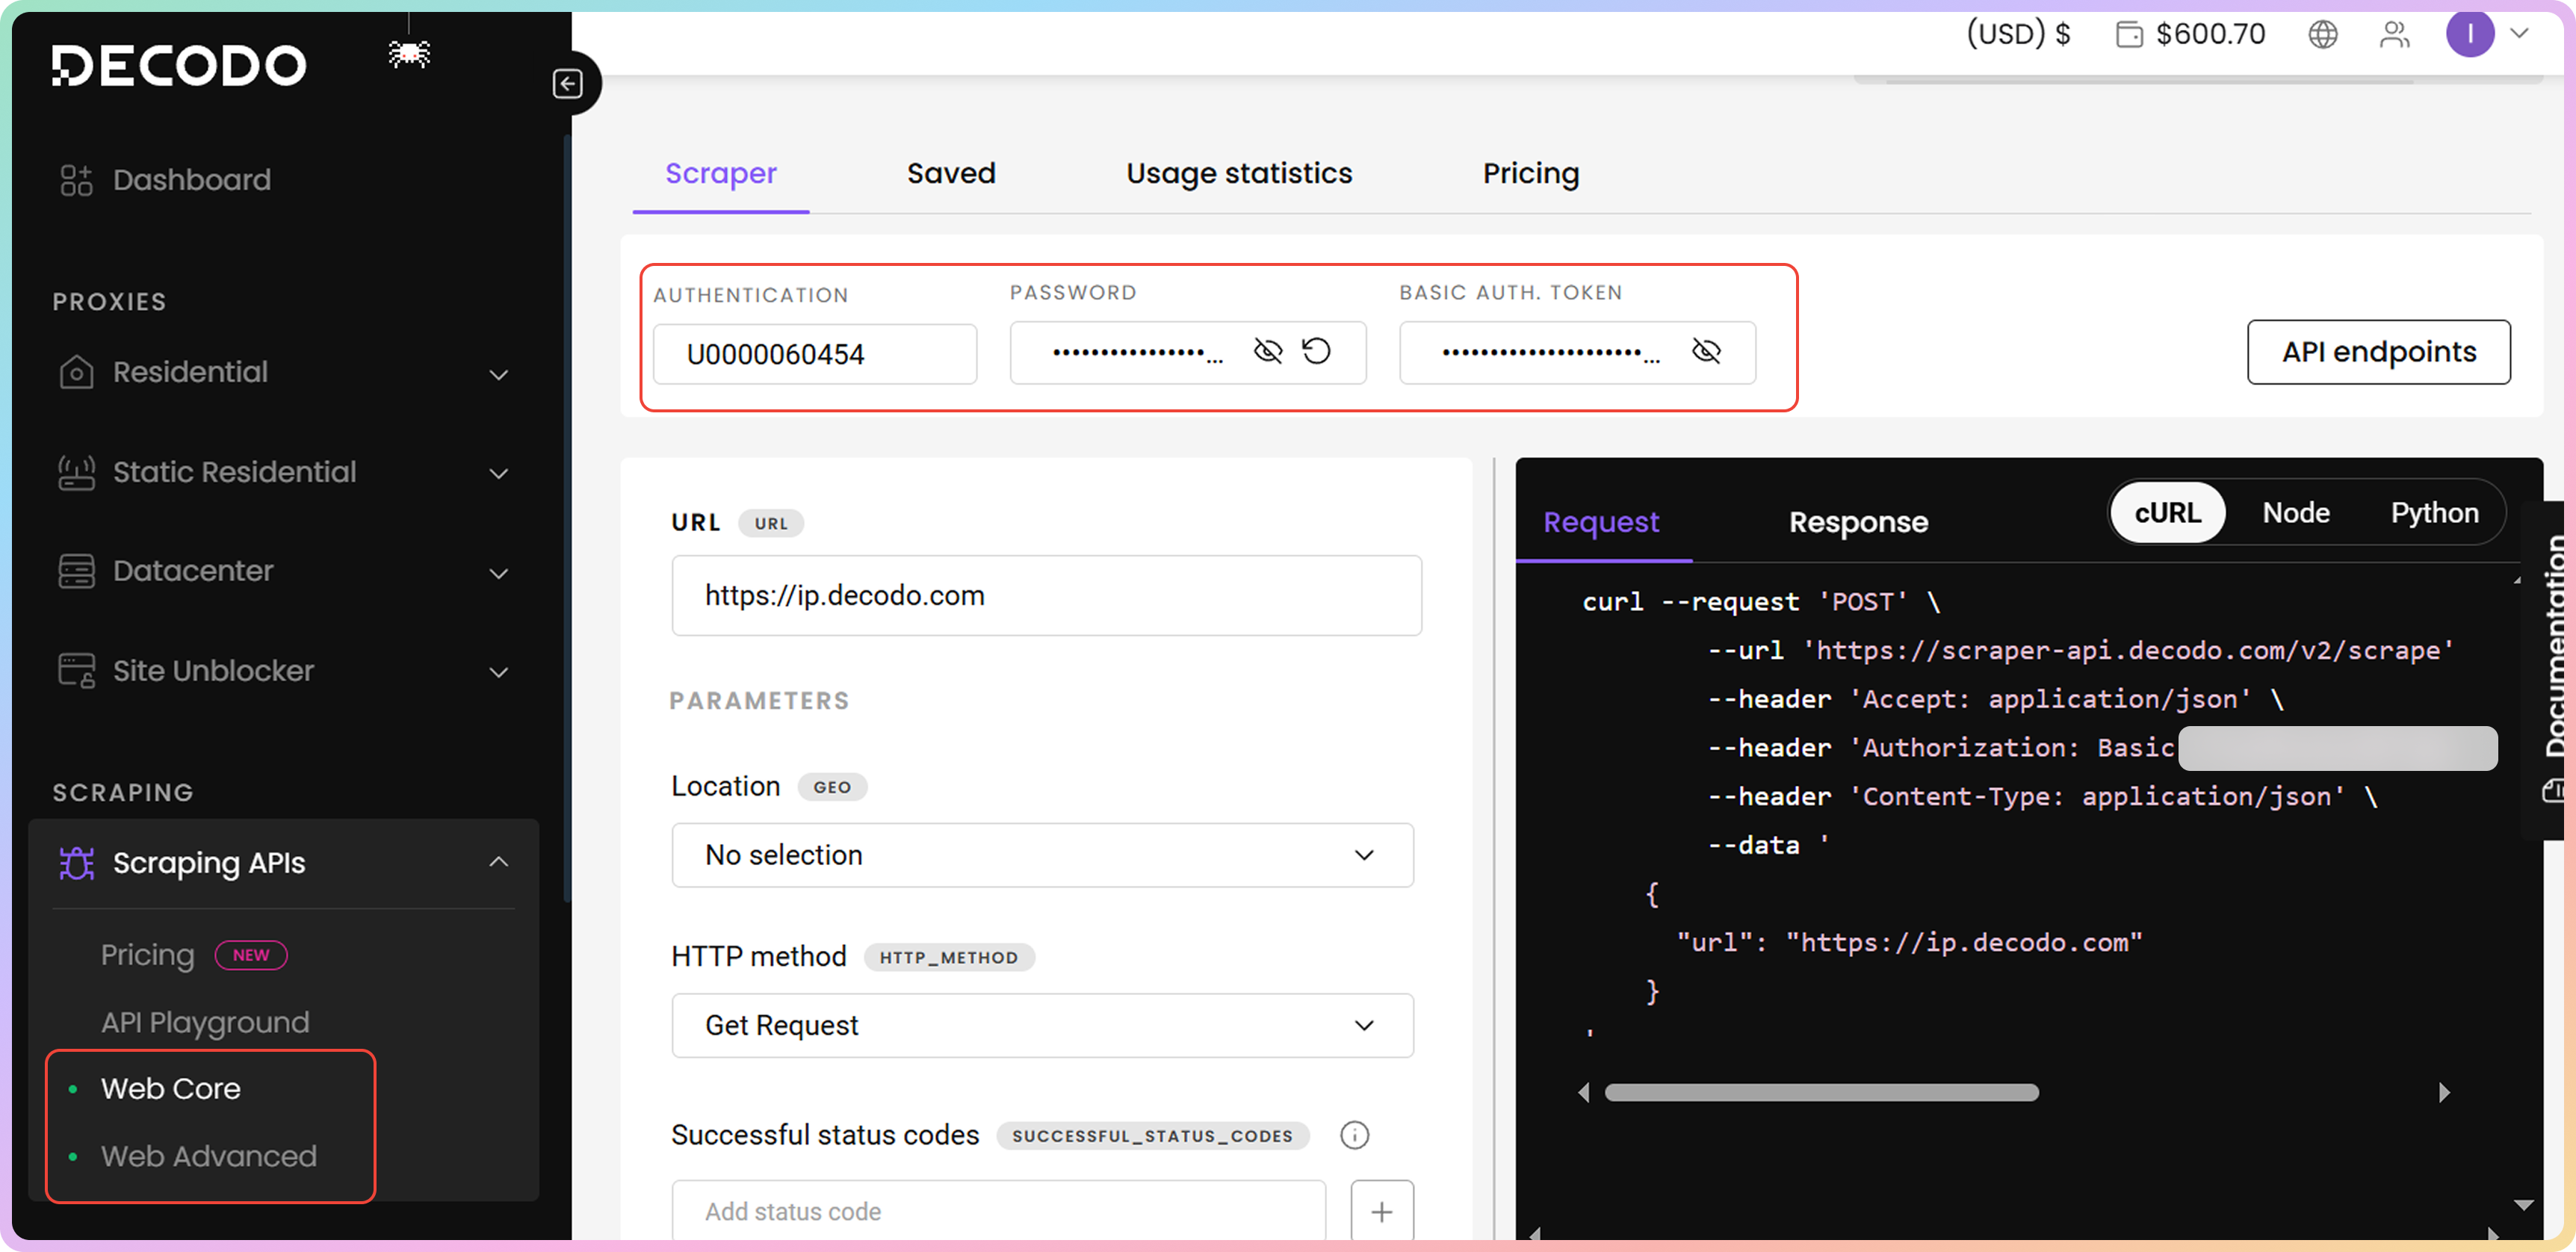
Task: Open the HTTP method dropdown
Action: 1041,1025
